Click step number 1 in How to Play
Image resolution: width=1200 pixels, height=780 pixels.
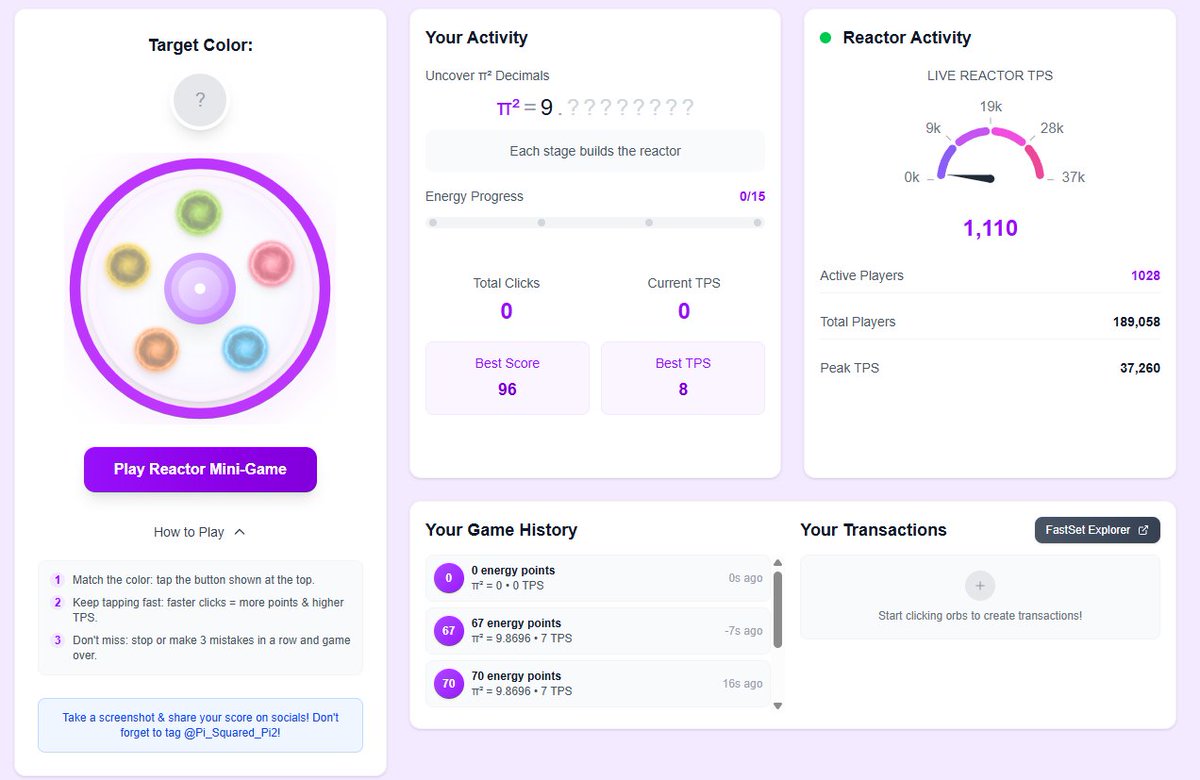pos(58,580)
